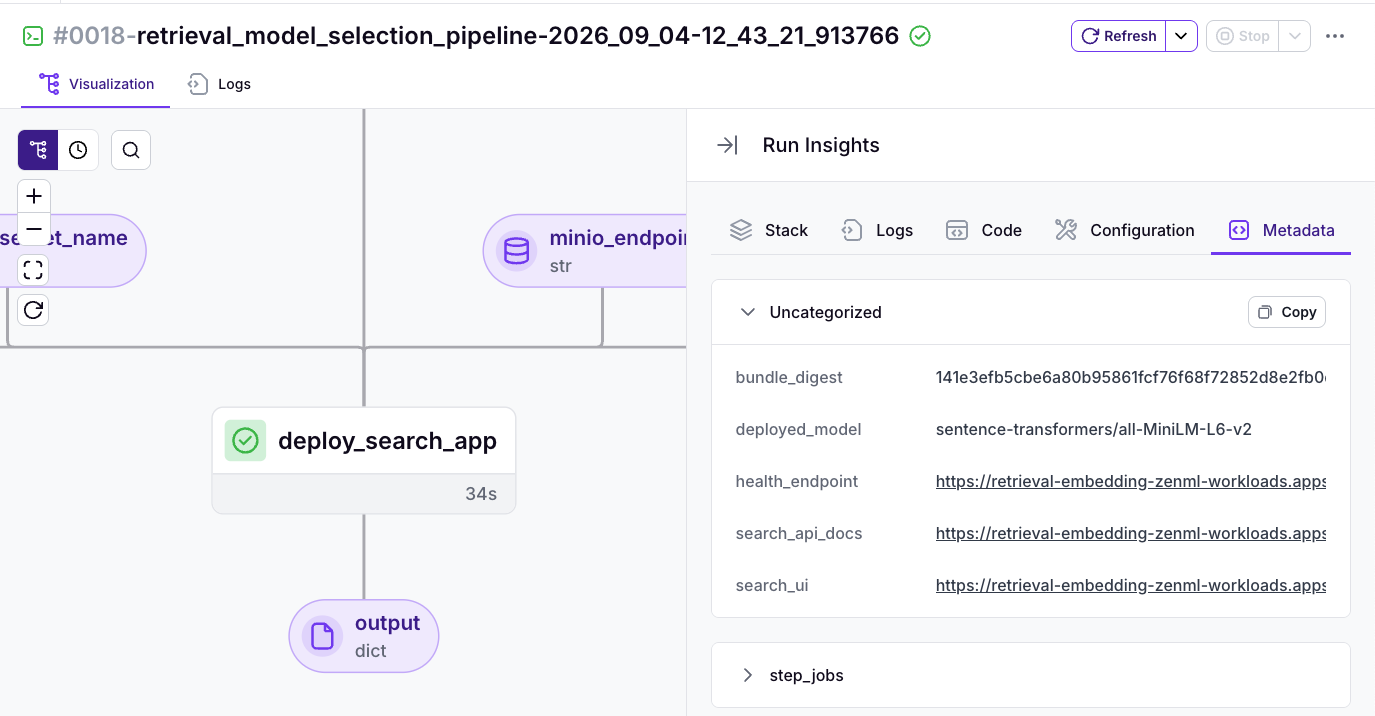Click the deployed_model key label
The height and width of the screenshot is (716, 1375).
(x=798, y=429)
